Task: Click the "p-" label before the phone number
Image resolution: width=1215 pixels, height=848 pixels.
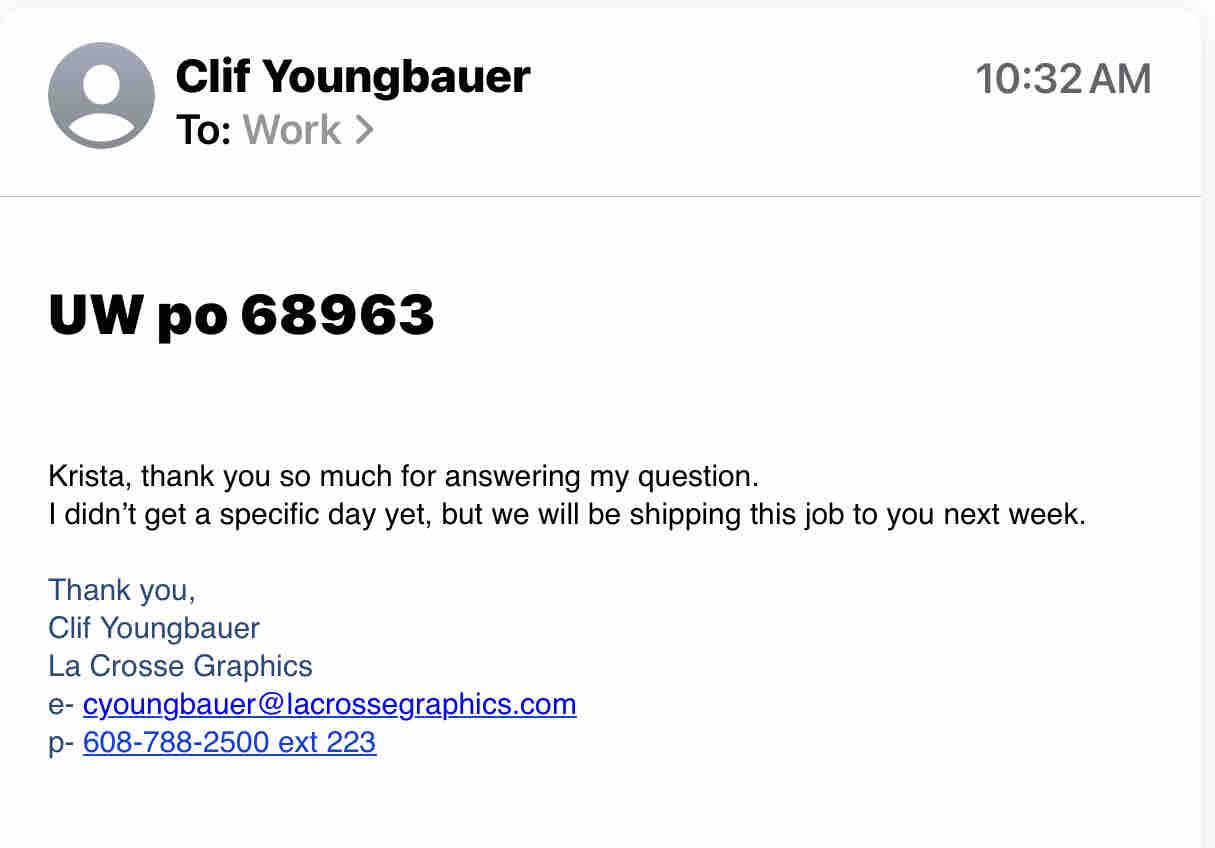Action: tap(61, 742)
